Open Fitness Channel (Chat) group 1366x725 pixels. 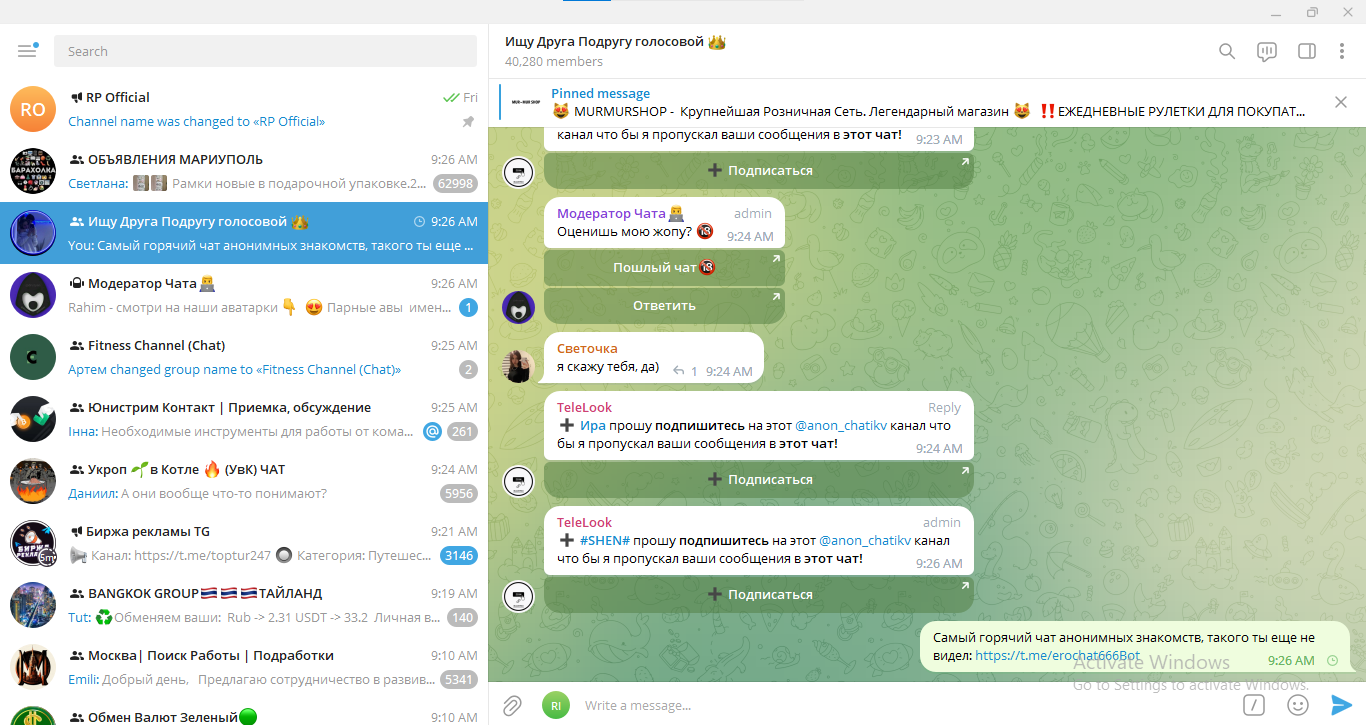pyautogui.click(x=244, y=357)
